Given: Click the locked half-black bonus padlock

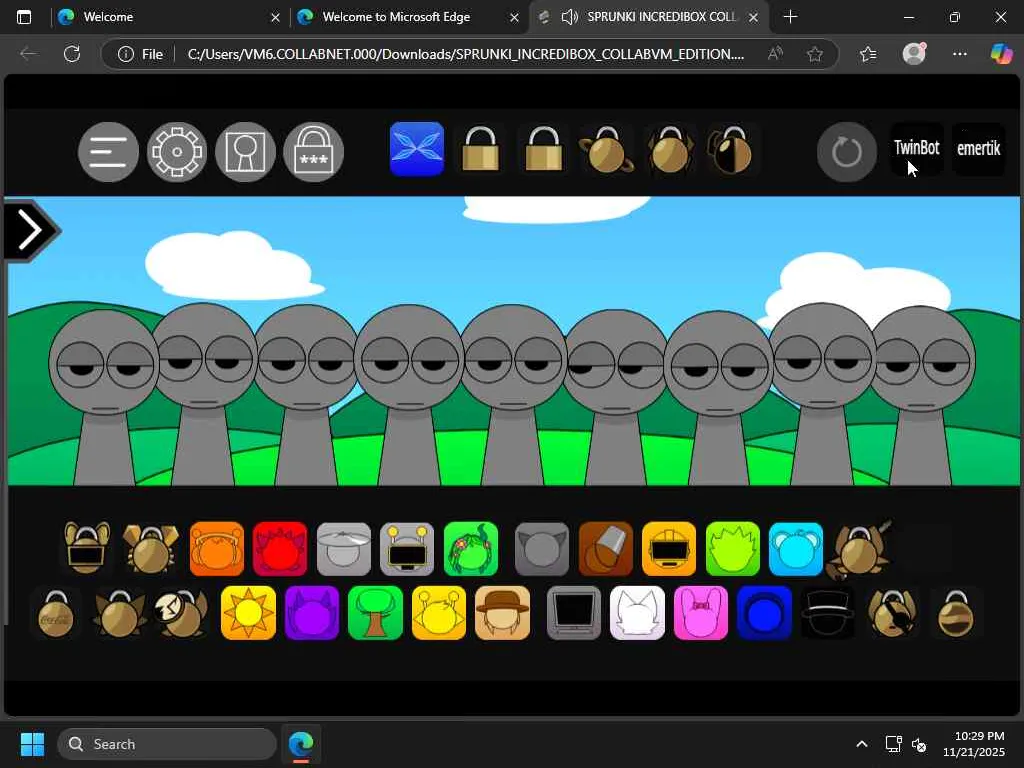Looking at the screenshot, I should pos(731,149).
